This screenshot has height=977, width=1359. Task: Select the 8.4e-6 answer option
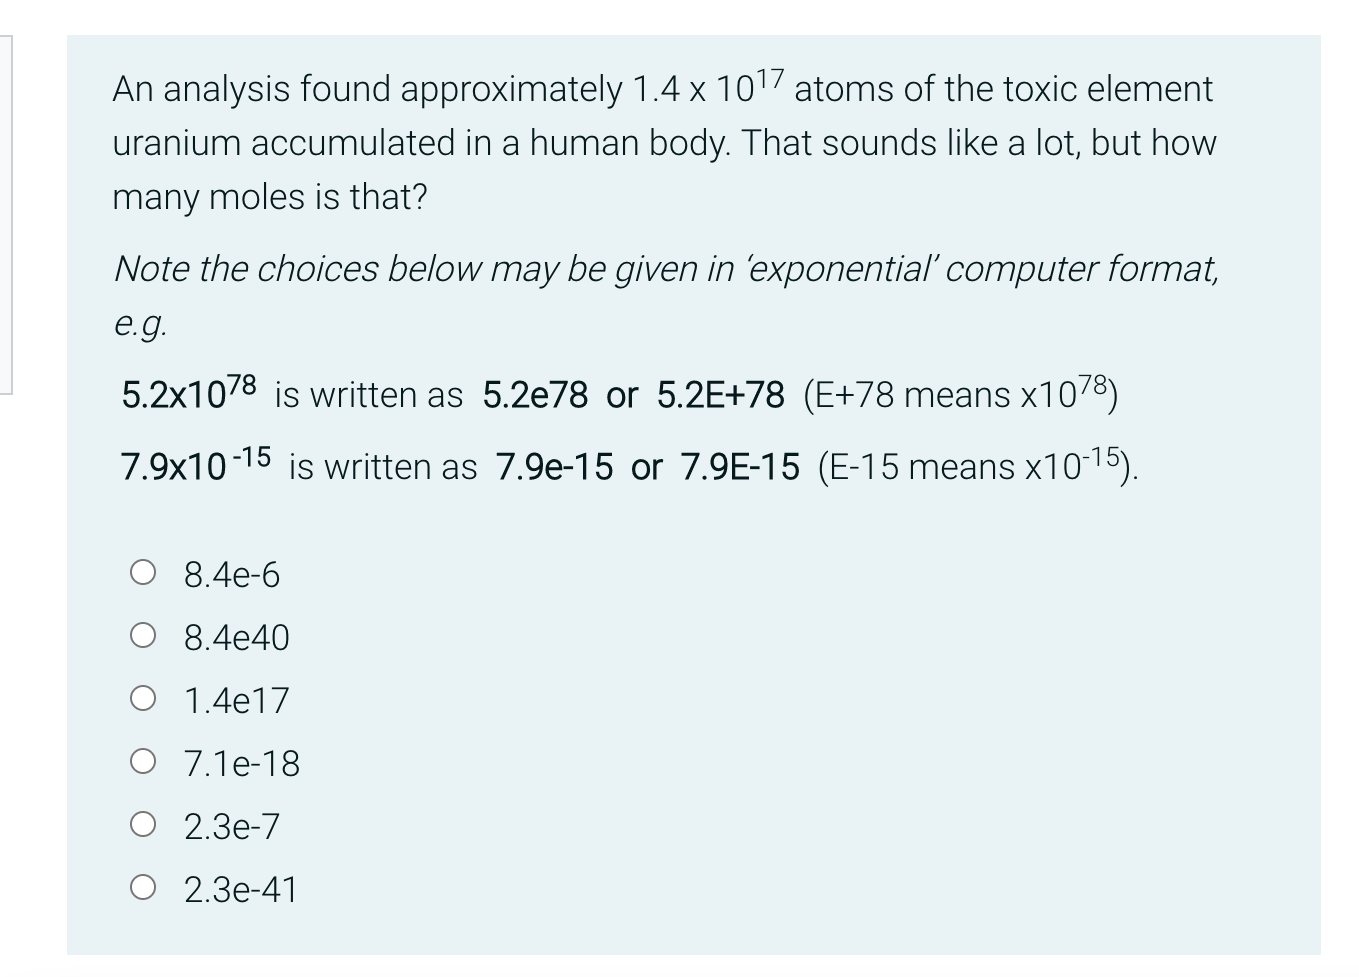(143, 572)
